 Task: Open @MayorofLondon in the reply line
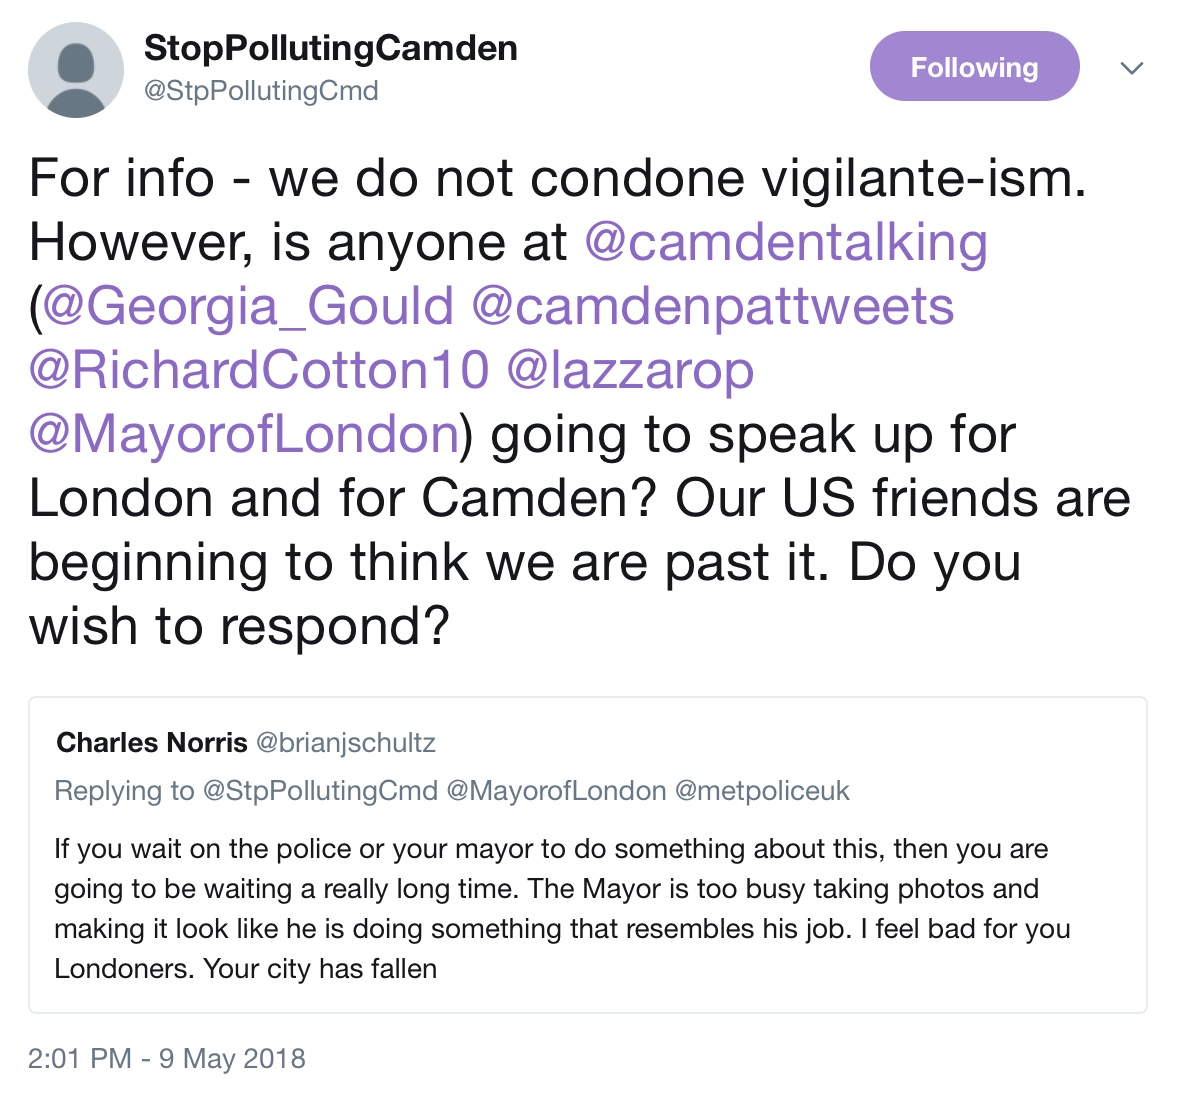coord(556,791)
